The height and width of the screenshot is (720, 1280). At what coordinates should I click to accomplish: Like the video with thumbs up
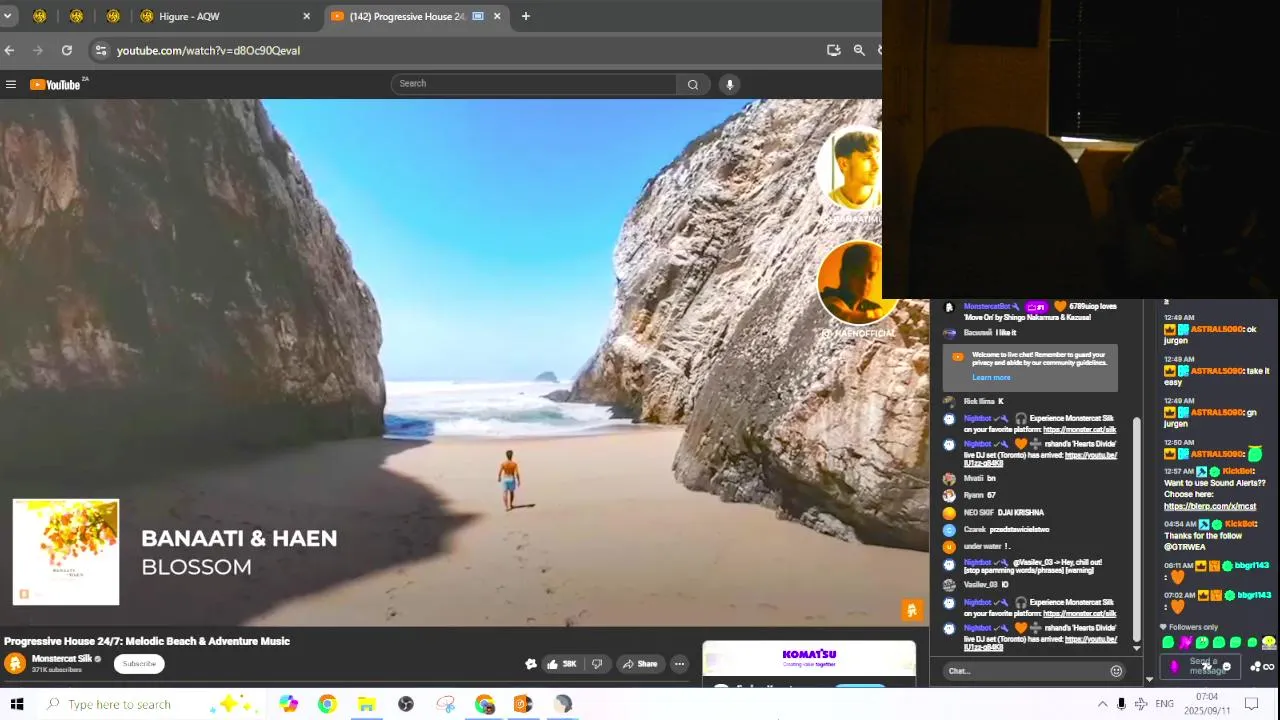[562, 664]
